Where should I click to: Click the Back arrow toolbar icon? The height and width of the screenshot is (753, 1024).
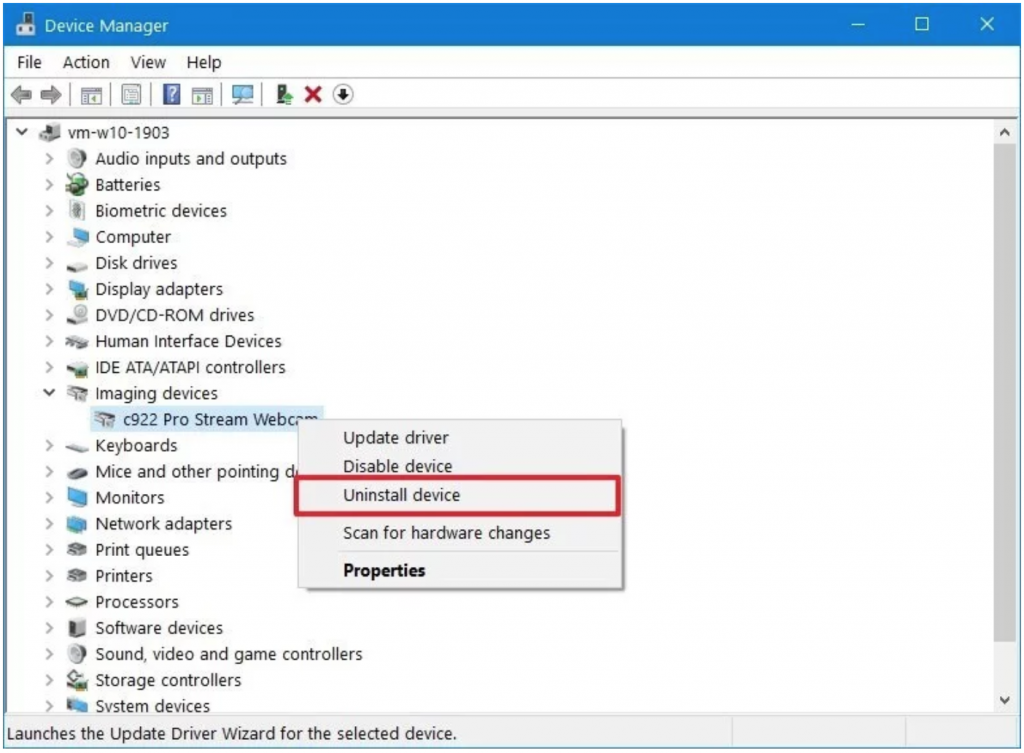(x=22, y=95)
